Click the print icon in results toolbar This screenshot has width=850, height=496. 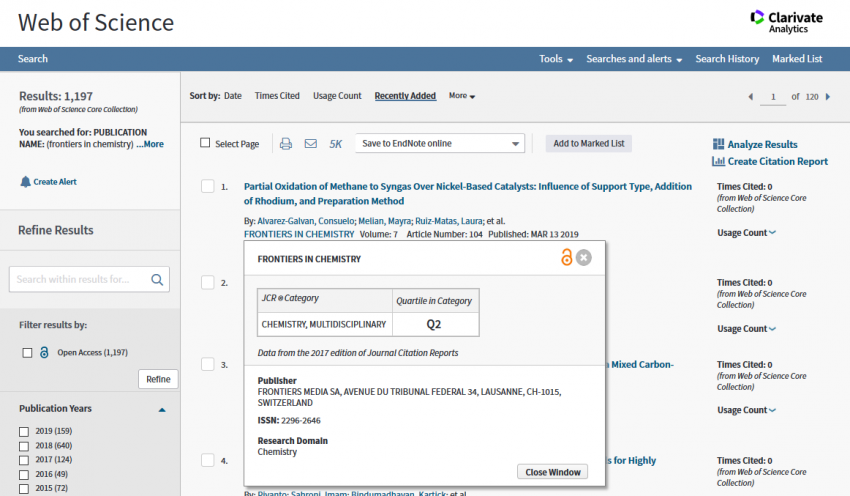click(286, 144)
